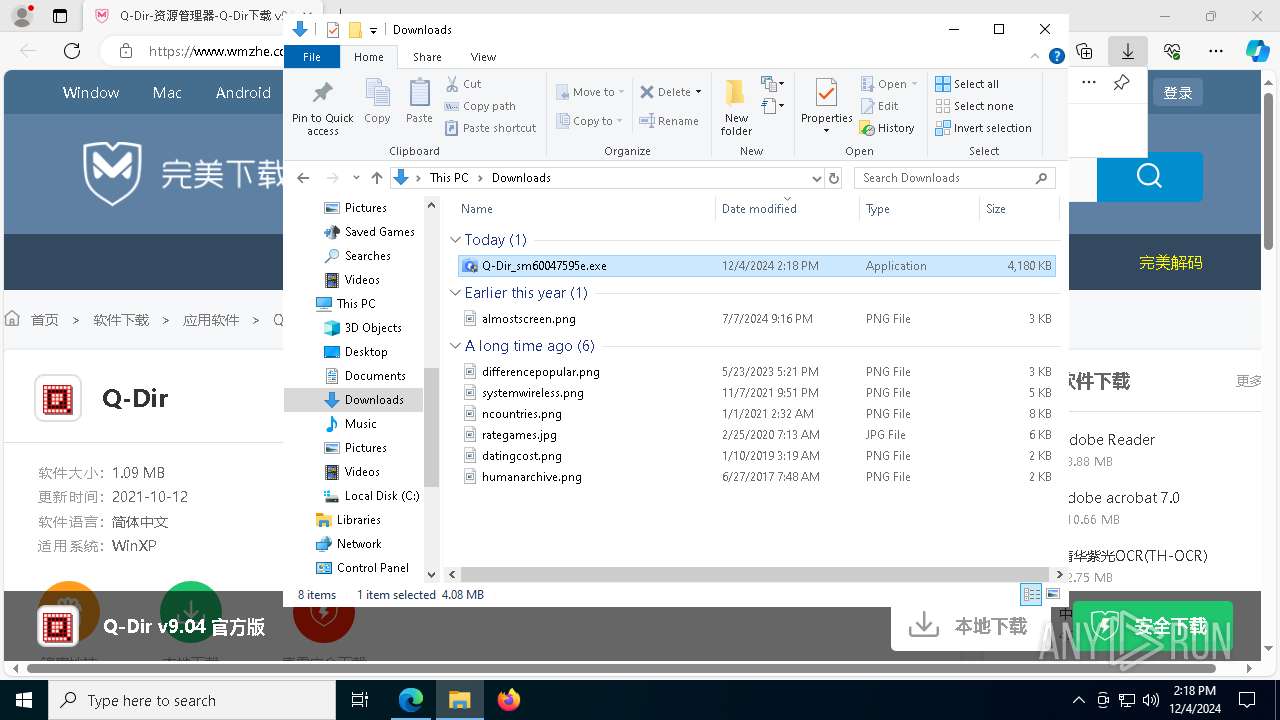1280x720 pixels.
Task: Click the Rename command
Action: click(x=669, y=121)
